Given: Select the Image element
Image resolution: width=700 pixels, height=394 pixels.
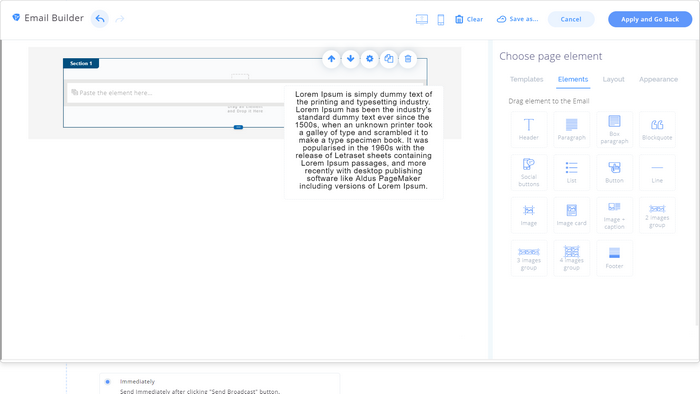Looking at the screenshot, I should pyautogui.click(x=529, y=215).
